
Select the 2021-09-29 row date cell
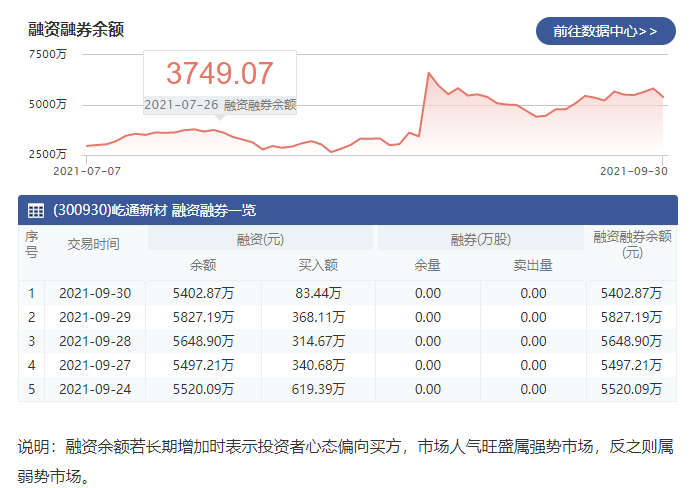tap(93, 316)
